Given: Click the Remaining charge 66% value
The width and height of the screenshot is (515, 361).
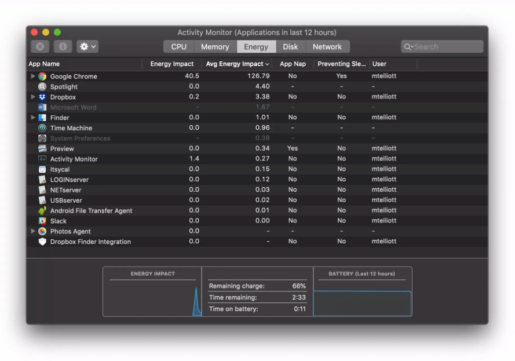Looking at the screenshot, I should (299, 286).
